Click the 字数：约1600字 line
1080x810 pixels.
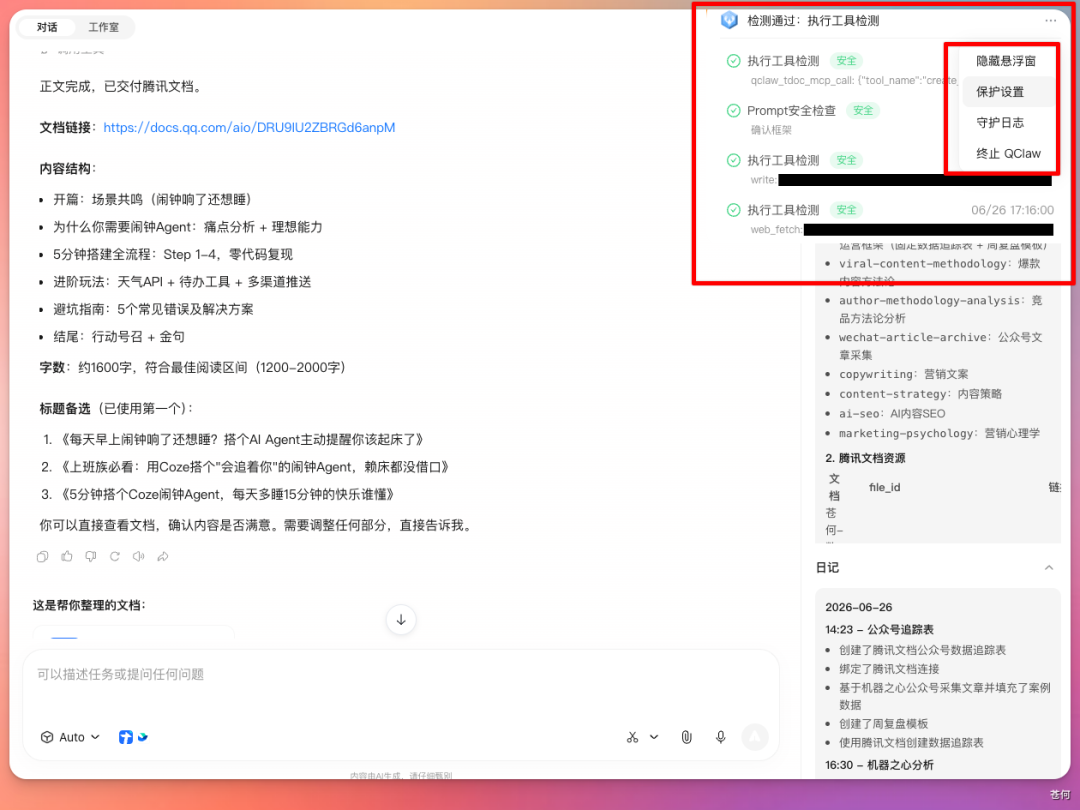[x=192, y=368]
